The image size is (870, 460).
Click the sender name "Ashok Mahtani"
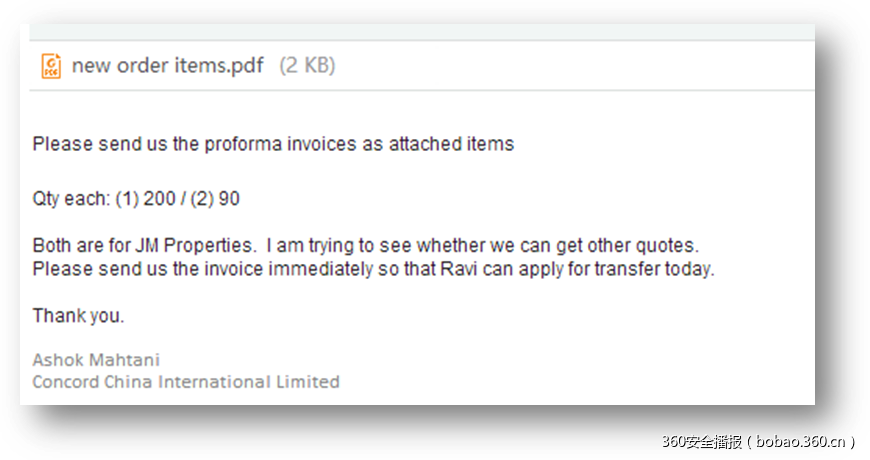coord(96,360)
